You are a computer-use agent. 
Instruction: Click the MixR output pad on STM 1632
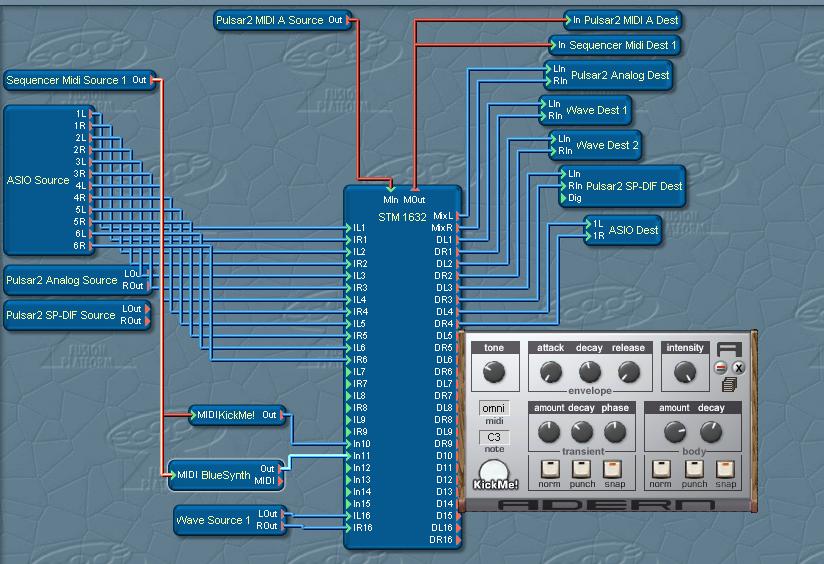point(458,228)
